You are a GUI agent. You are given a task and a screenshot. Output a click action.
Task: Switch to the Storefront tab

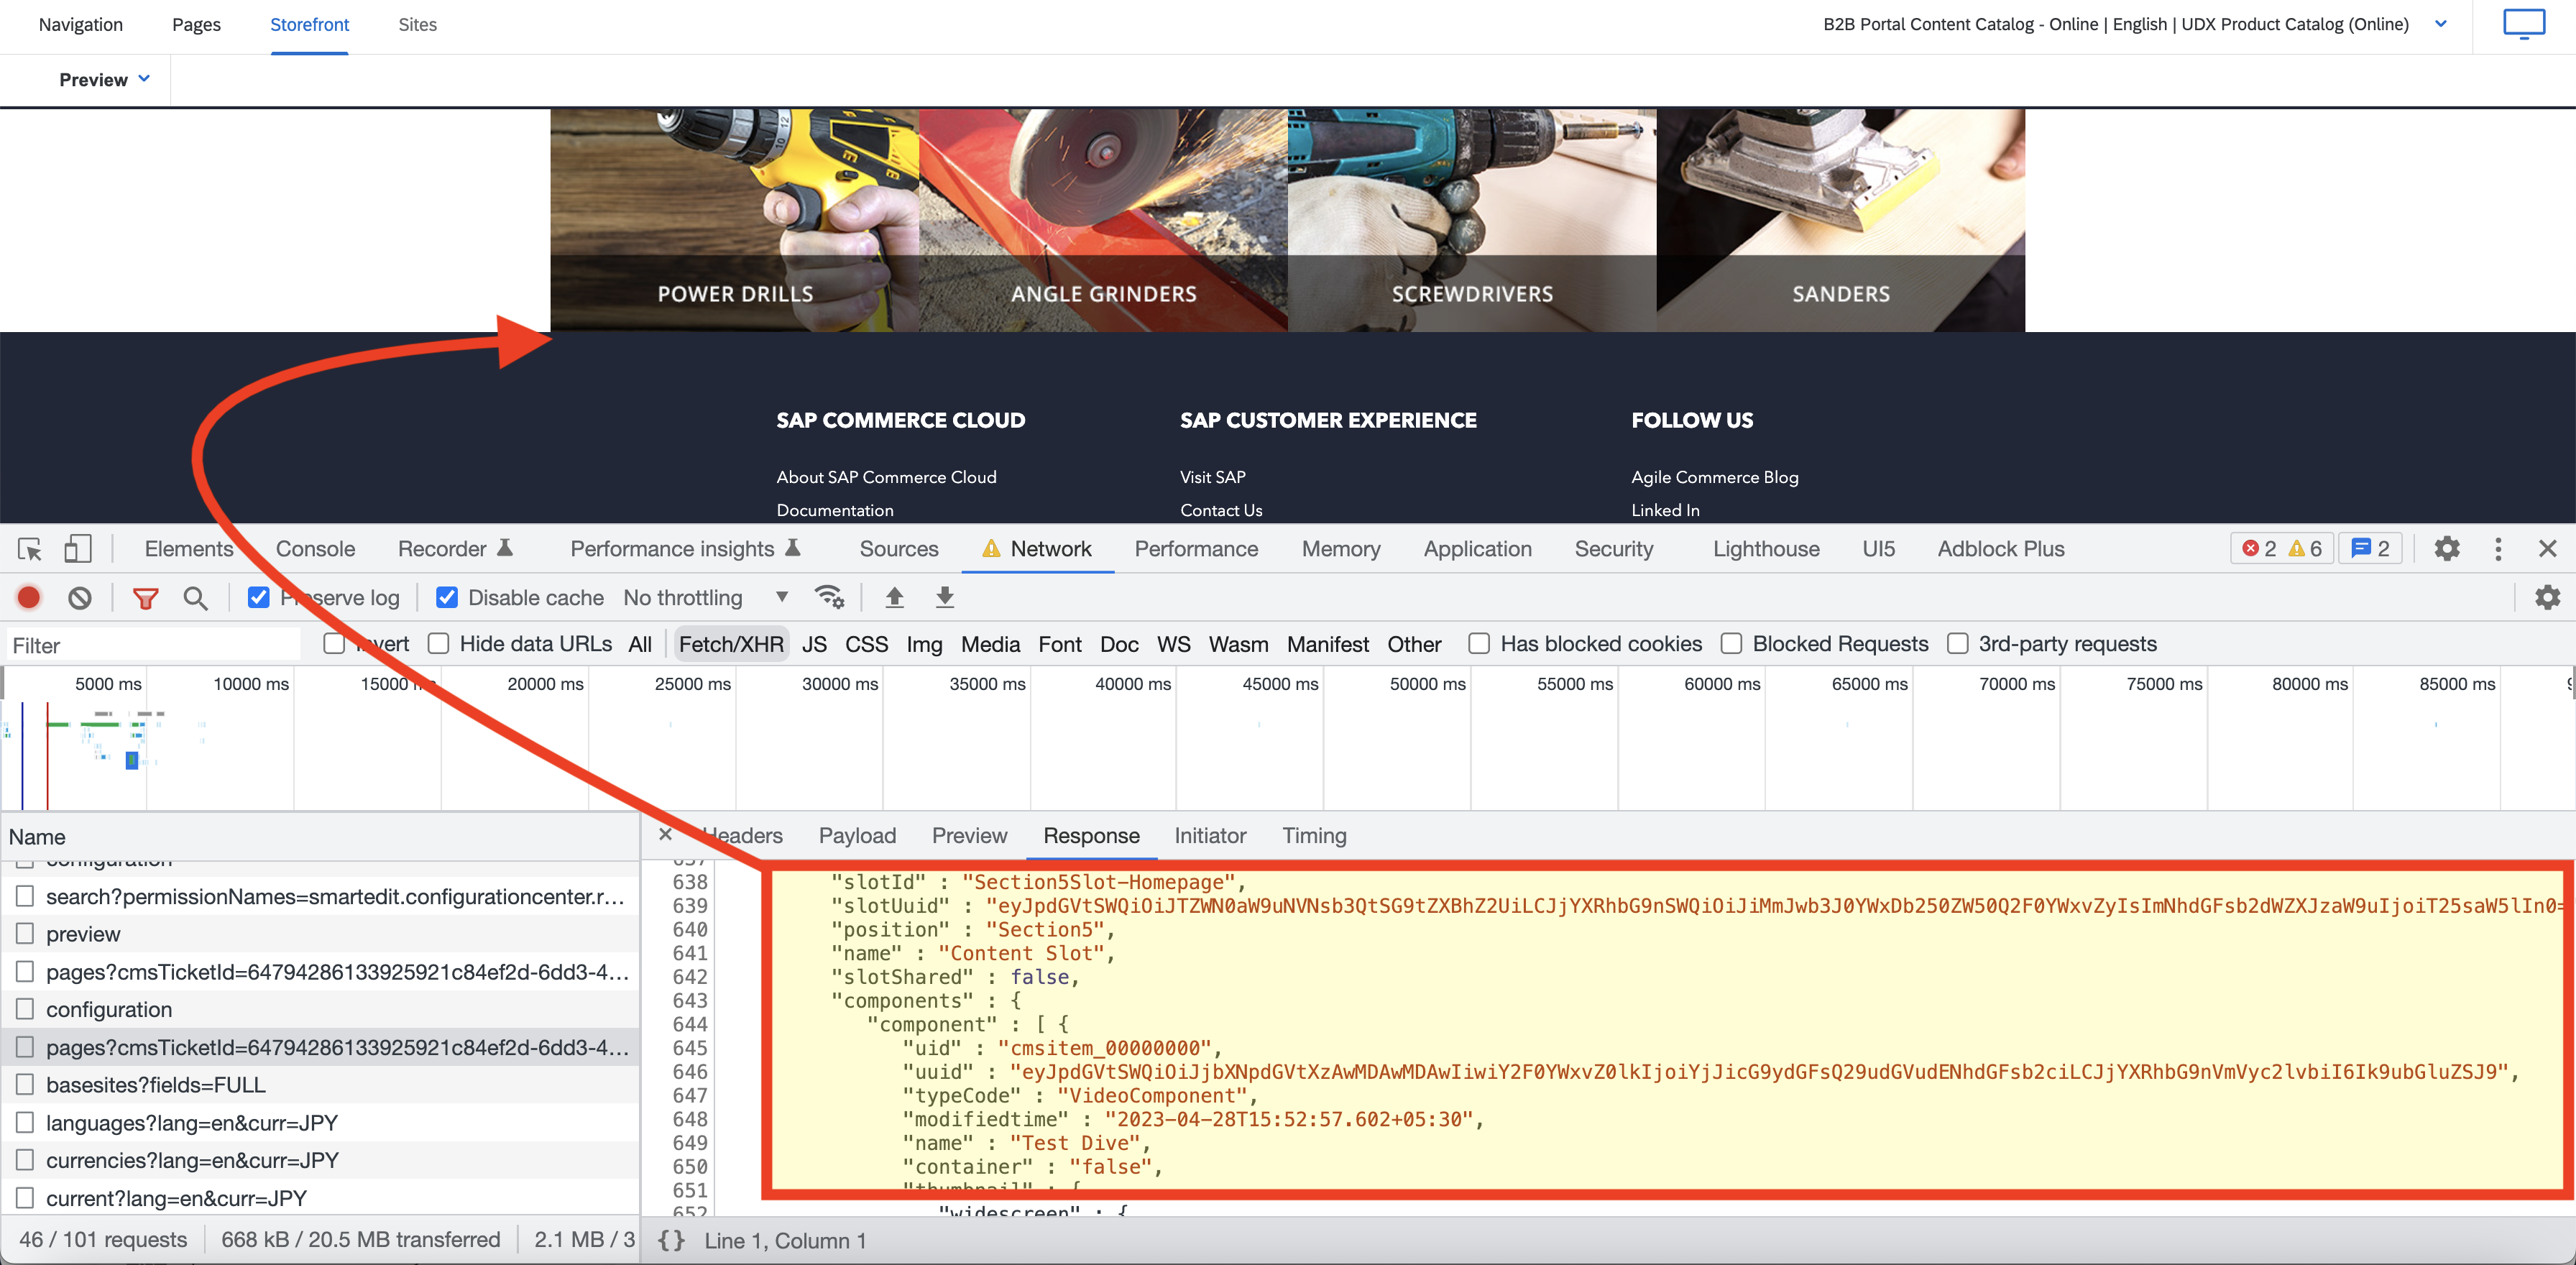309,25
